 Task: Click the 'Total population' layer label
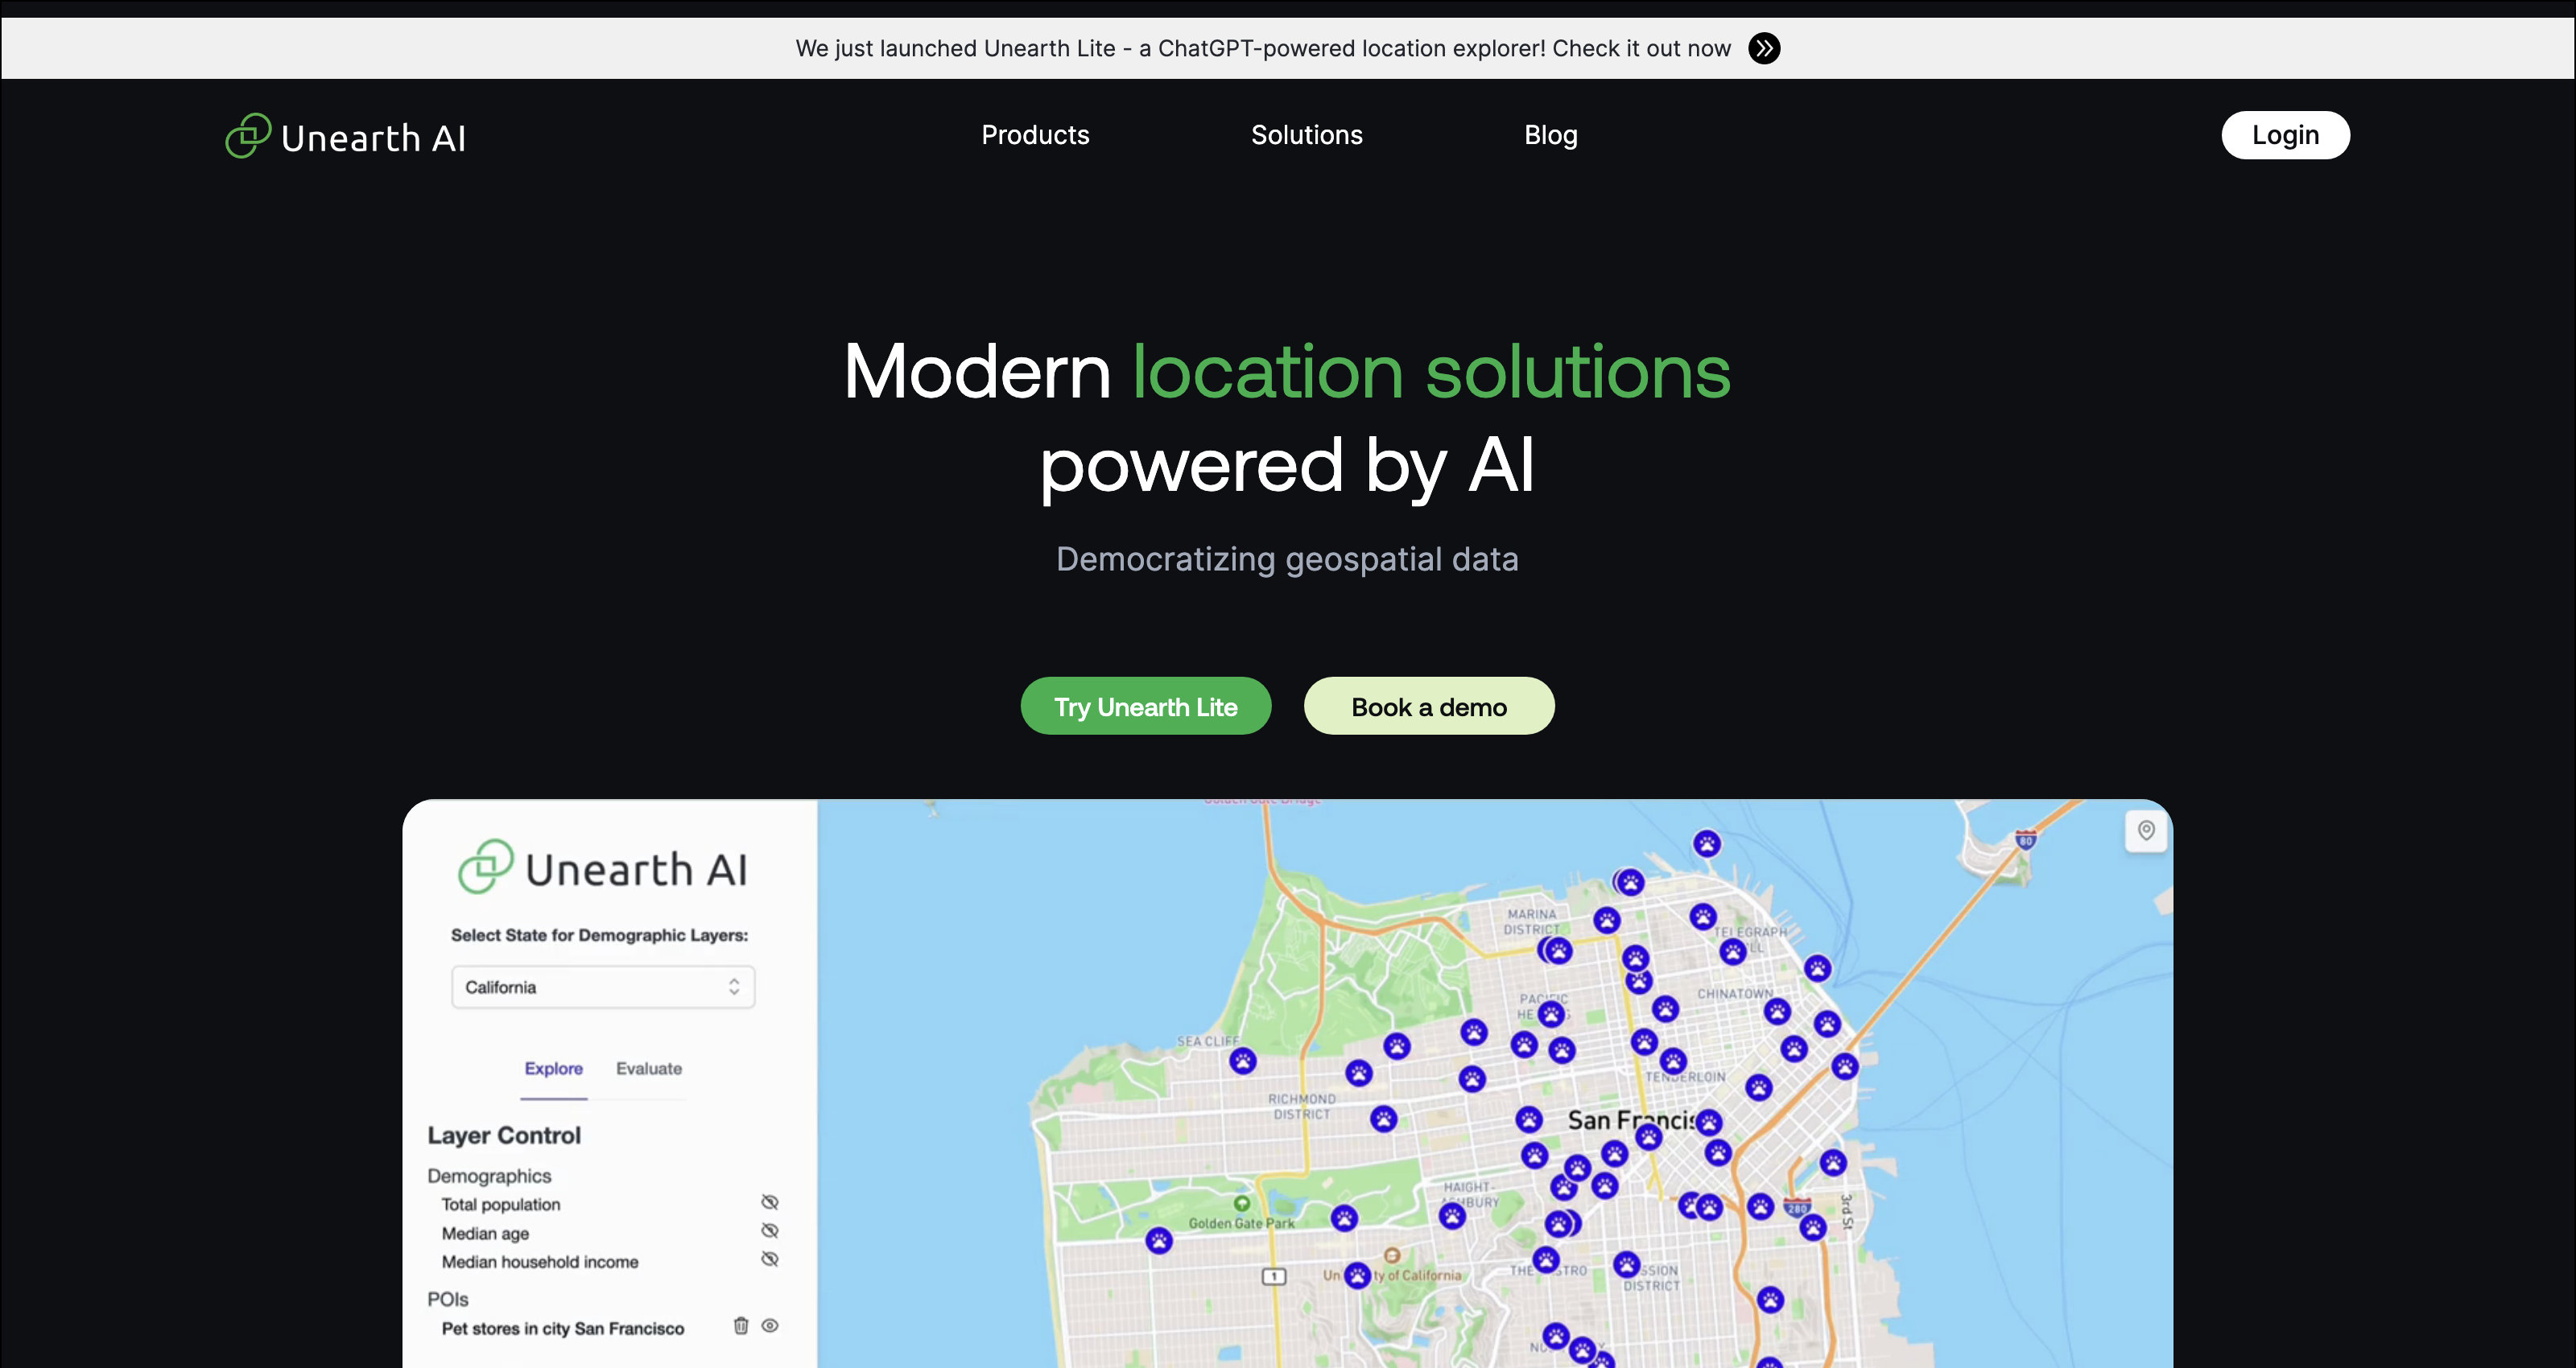click(x=501, y=1204)
